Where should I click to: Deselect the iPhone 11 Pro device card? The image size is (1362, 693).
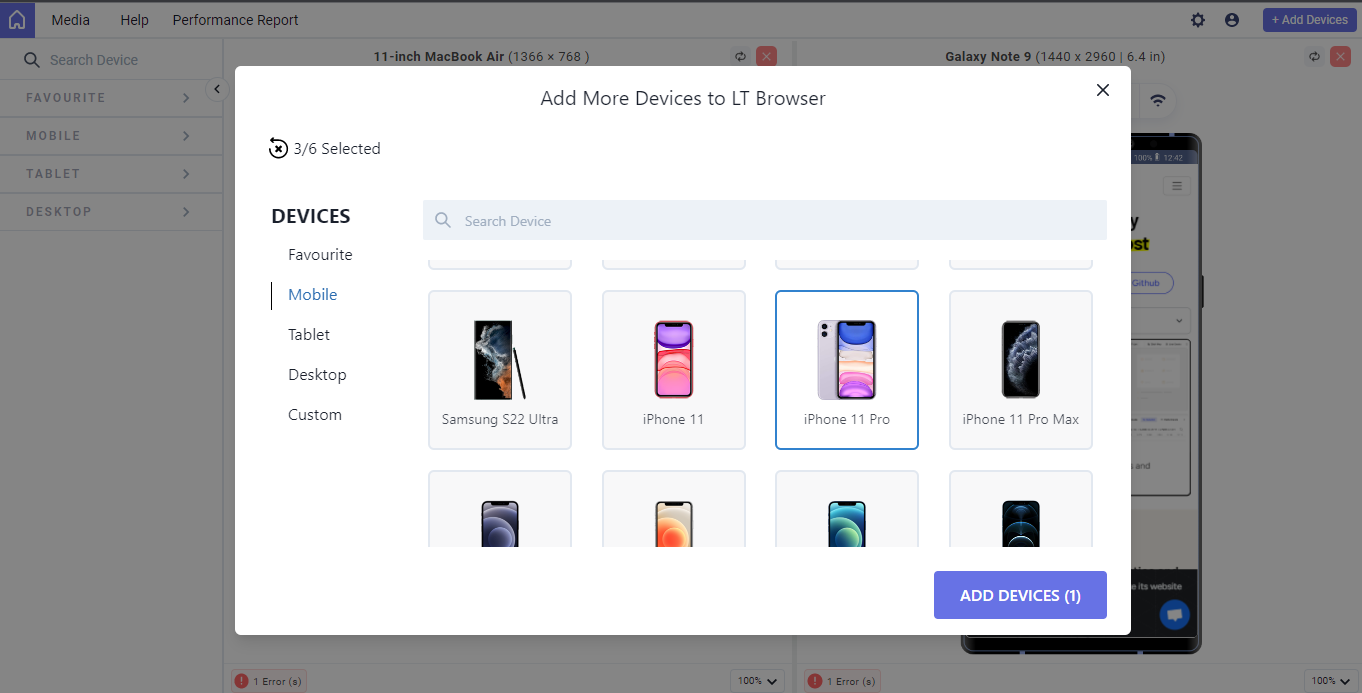[x=847, y=370]
